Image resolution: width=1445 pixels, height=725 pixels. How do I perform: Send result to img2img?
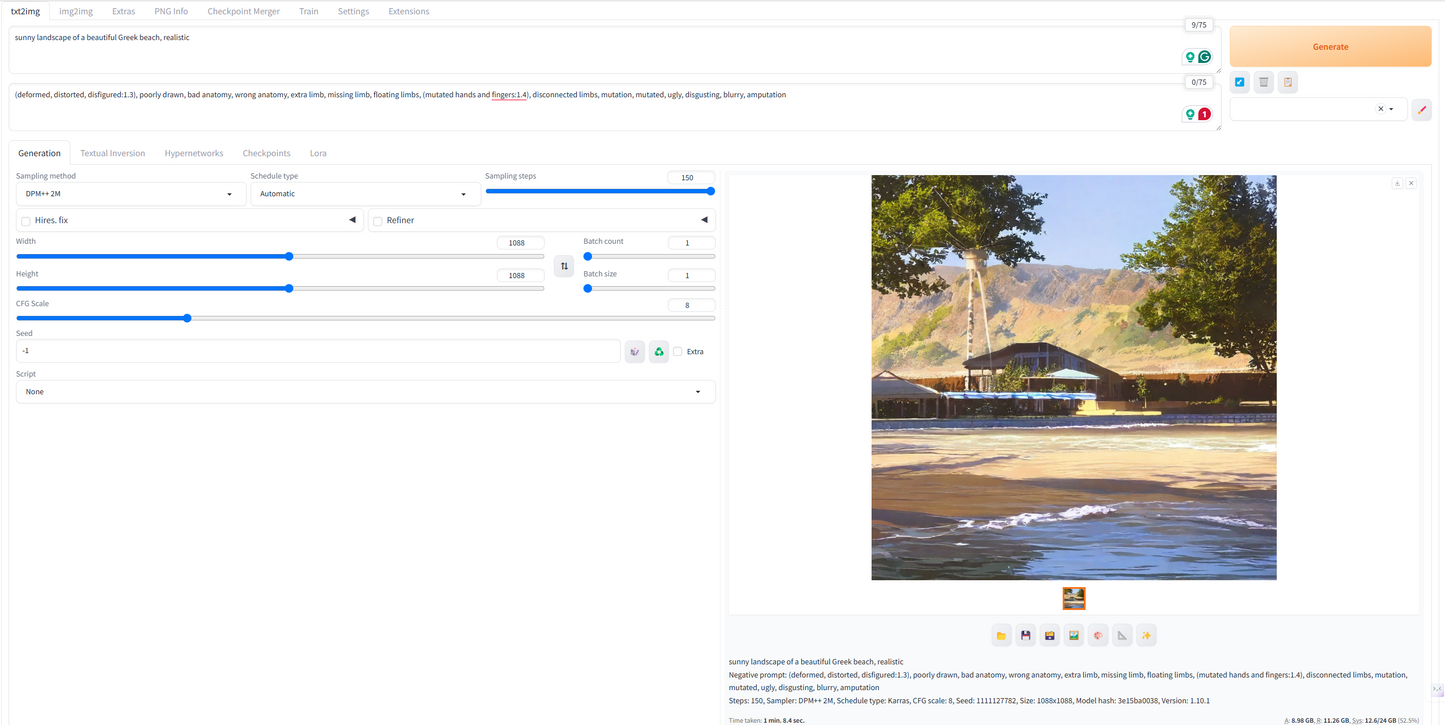pos(1073,635)
